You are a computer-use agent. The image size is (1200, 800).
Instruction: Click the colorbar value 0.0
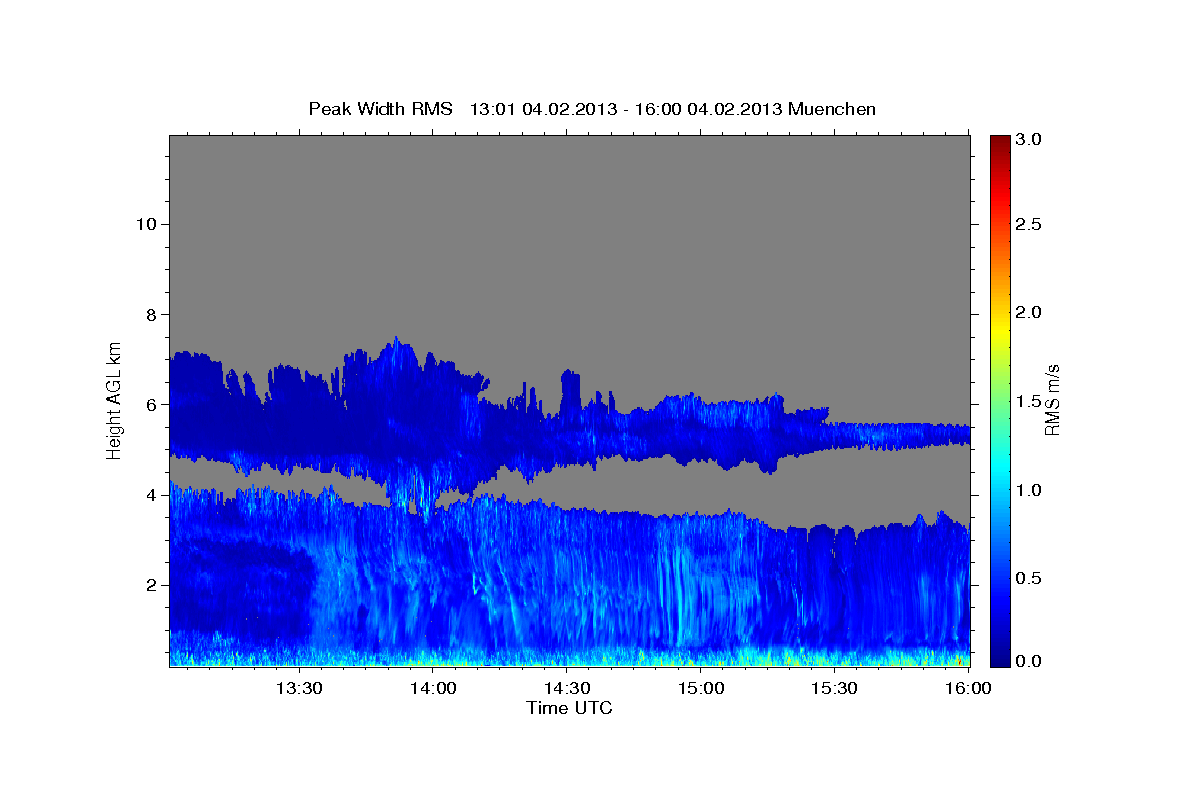pos(1029,661)
